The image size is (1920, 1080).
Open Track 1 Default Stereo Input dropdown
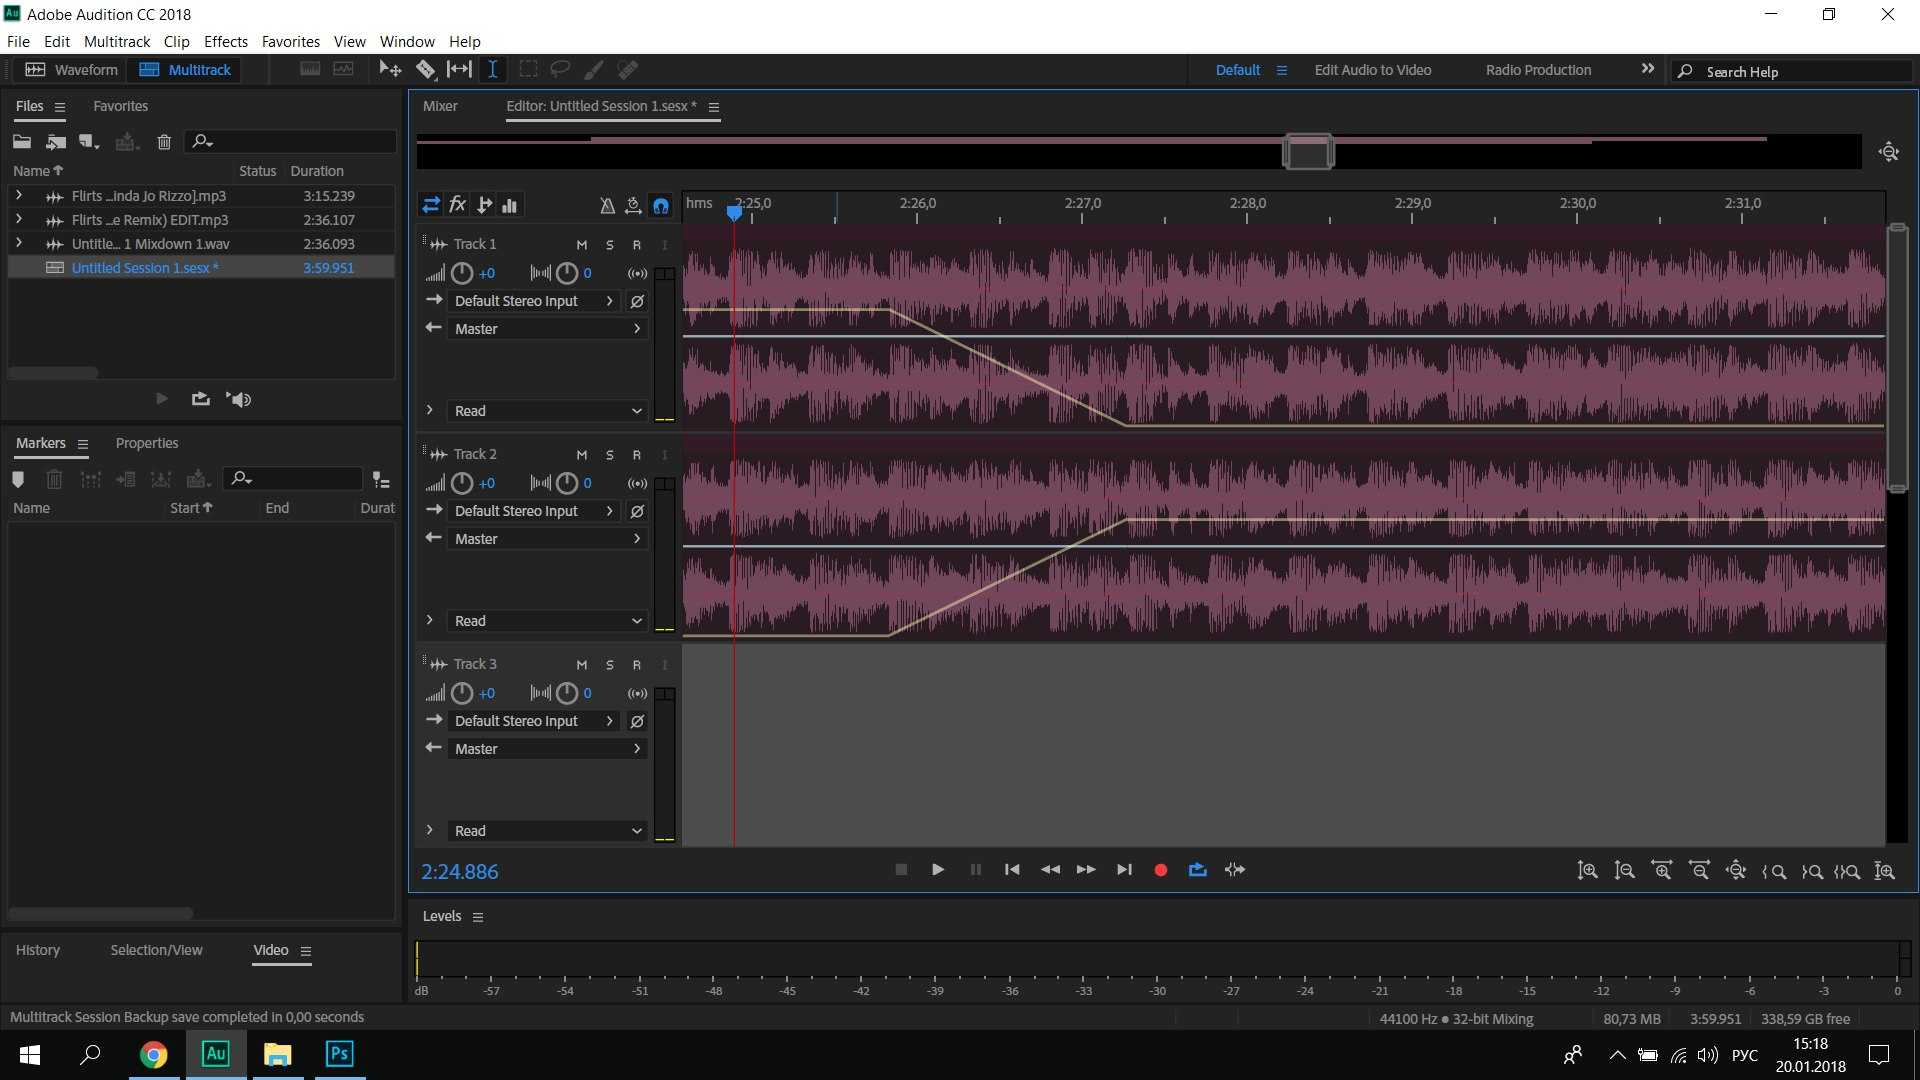(534, 301)
